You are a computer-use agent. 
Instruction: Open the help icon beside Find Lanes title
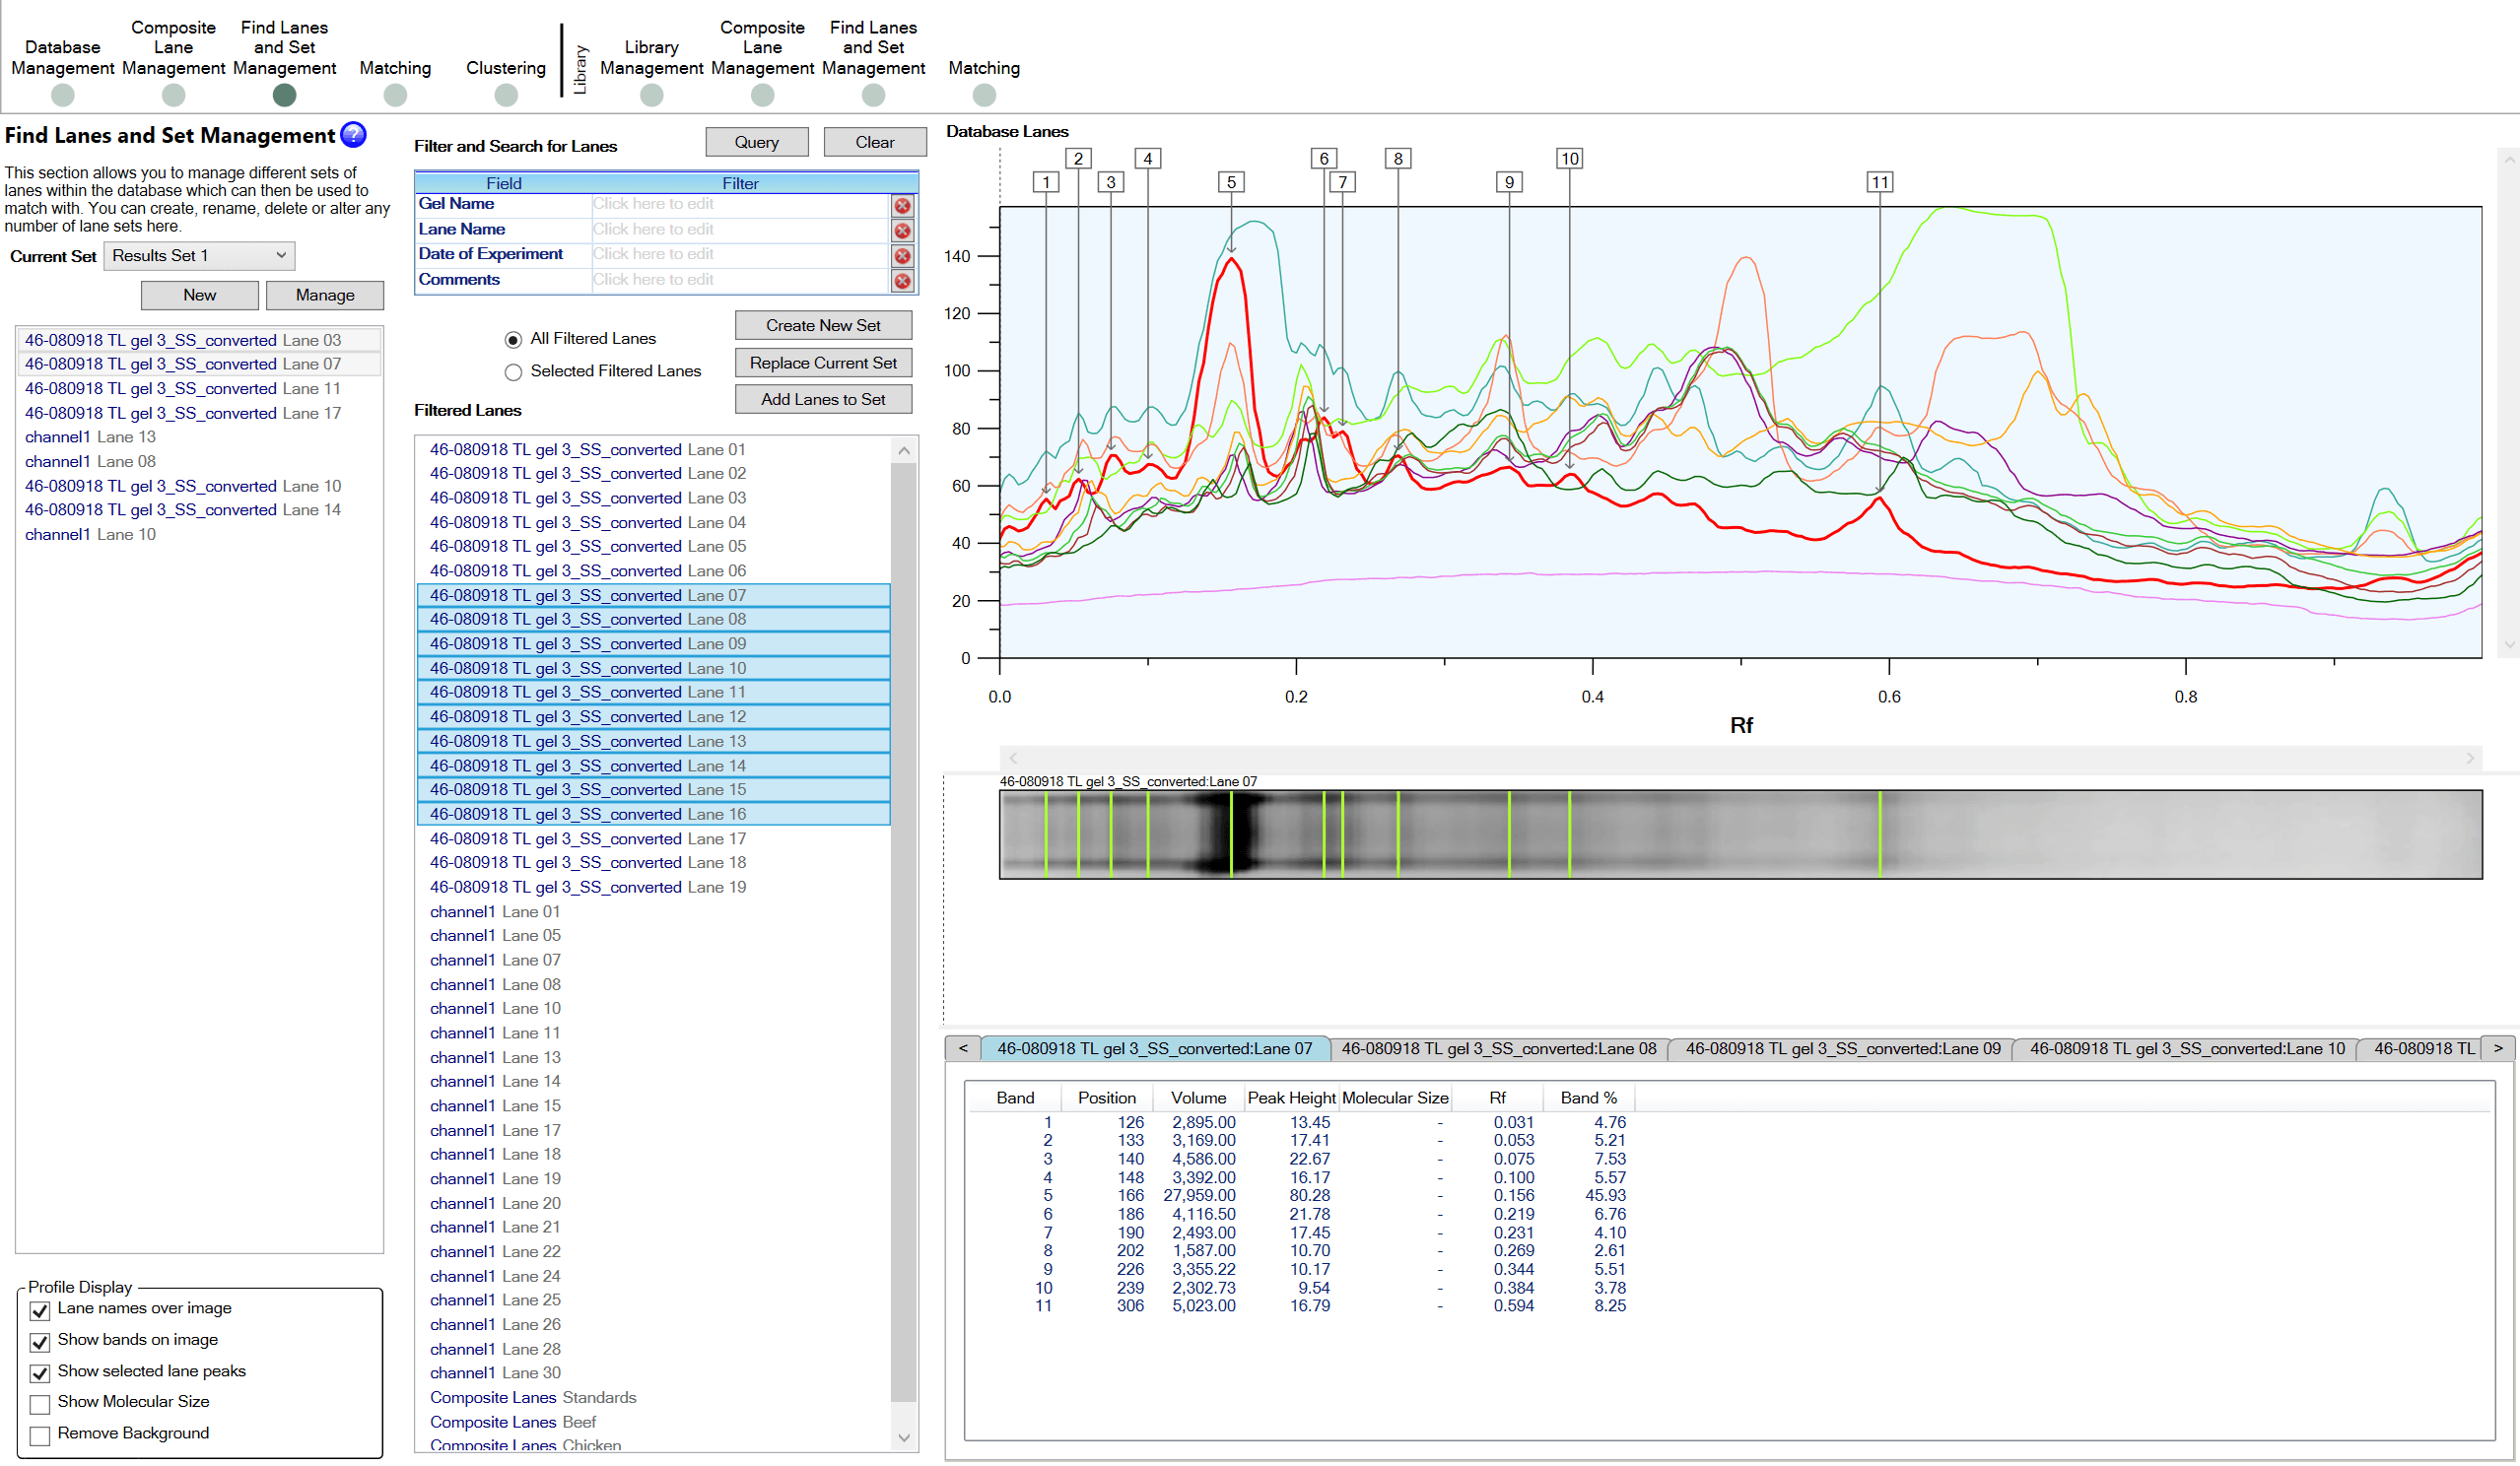[353, 135]
